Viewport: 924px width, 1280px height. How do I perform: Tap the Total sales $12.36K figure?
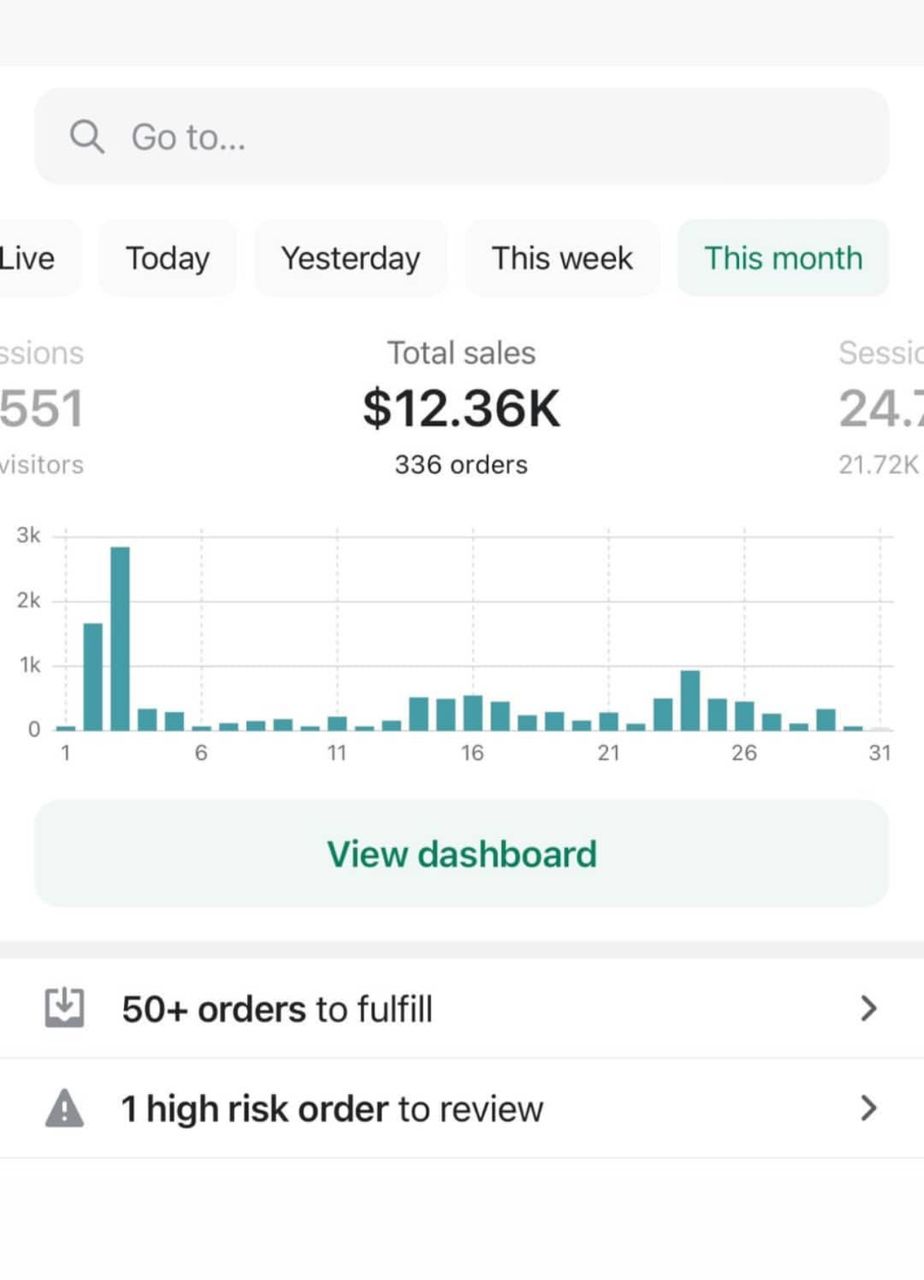(x=461, y=409)
